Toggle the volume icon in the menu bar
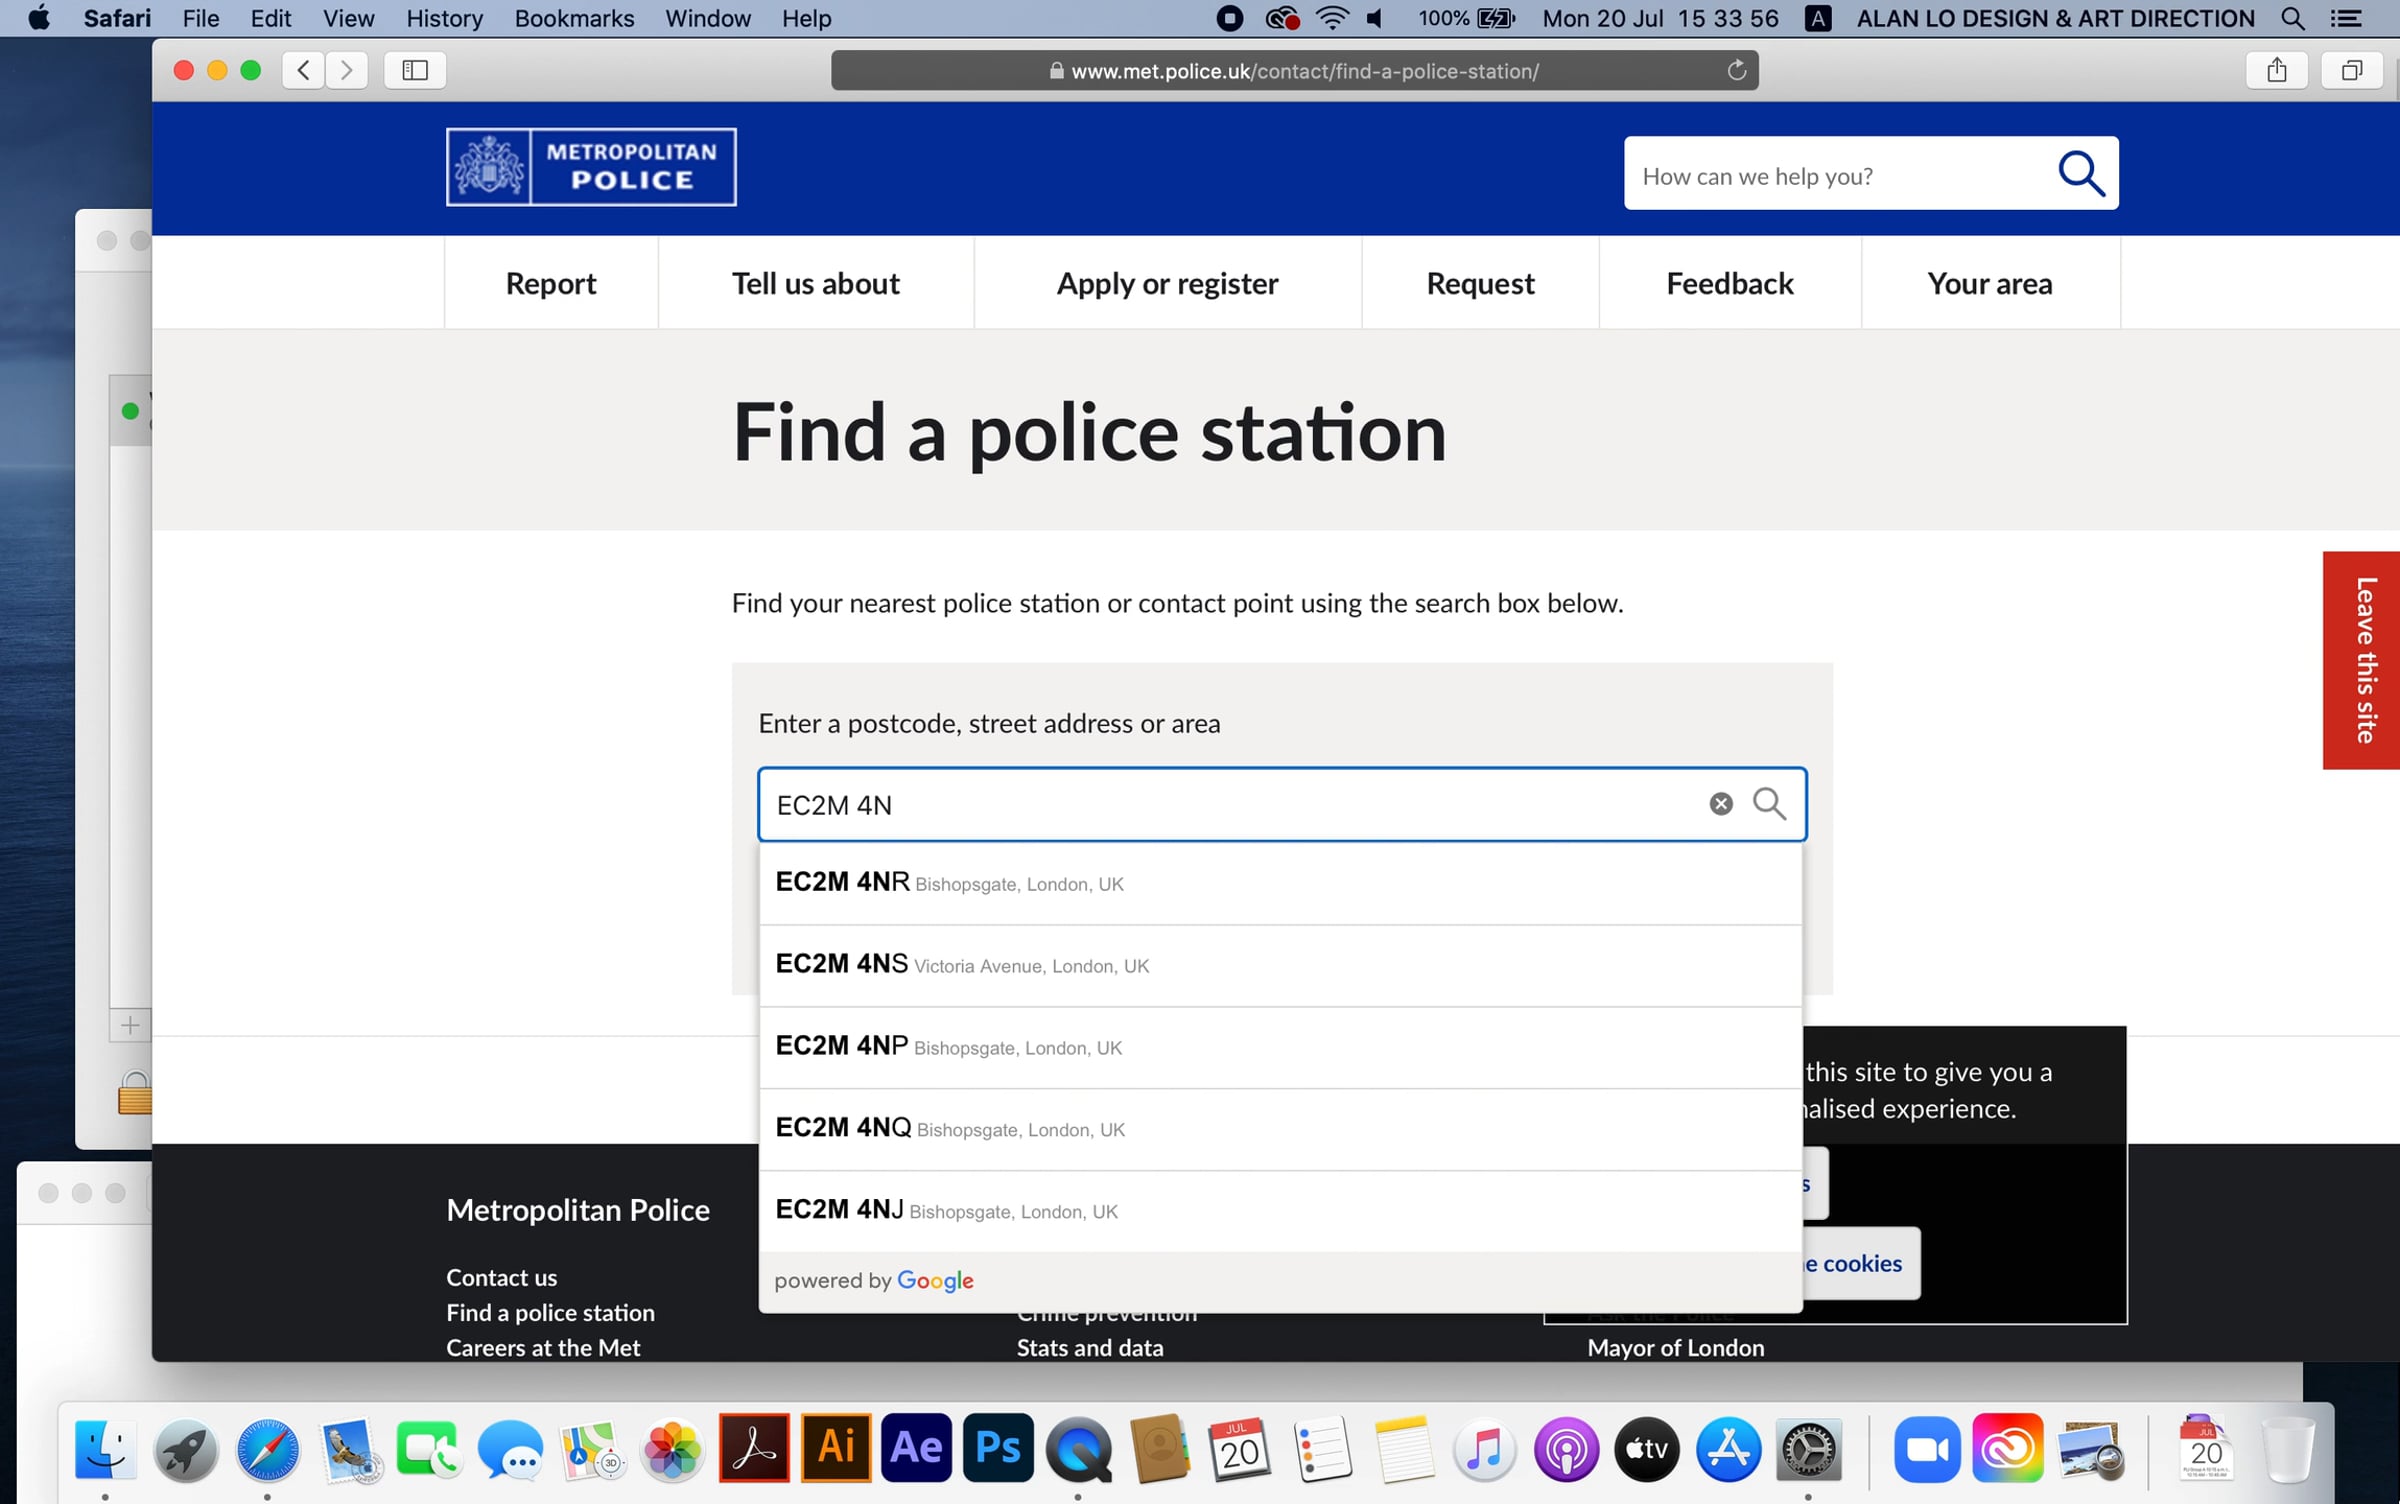The height and width of the screenshot is (1504, 2400). pyautogui.click(x=1376, y=18)
